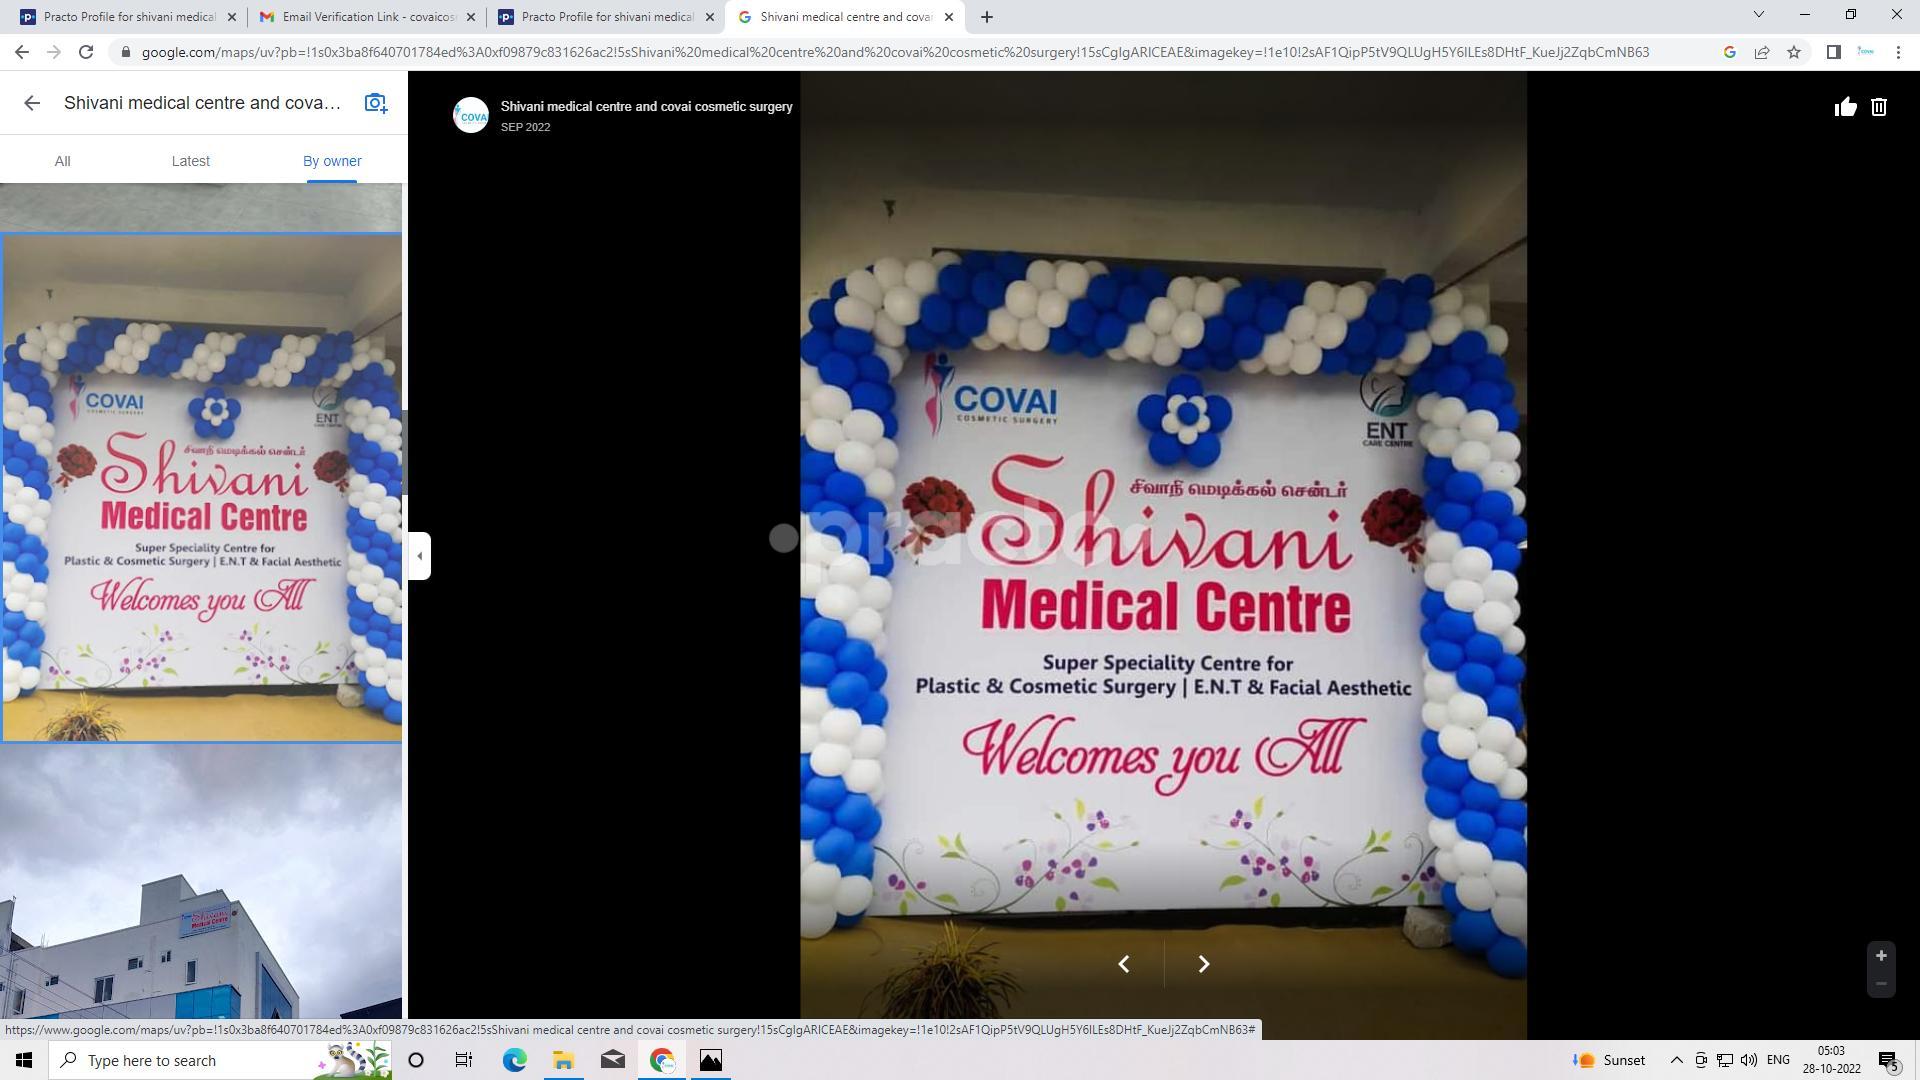The width and height of the screenshot is (1920, 1080).
Task: Open the volume control in tray
Action: (1749, 1060)
